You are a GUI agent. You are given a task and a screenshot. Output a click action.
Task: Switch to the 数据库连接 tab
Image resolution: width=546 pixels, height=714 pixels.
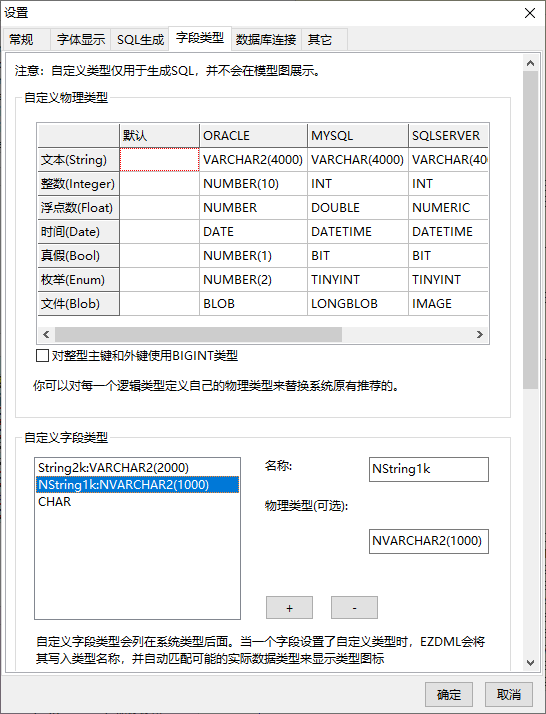tap(266, 40)
